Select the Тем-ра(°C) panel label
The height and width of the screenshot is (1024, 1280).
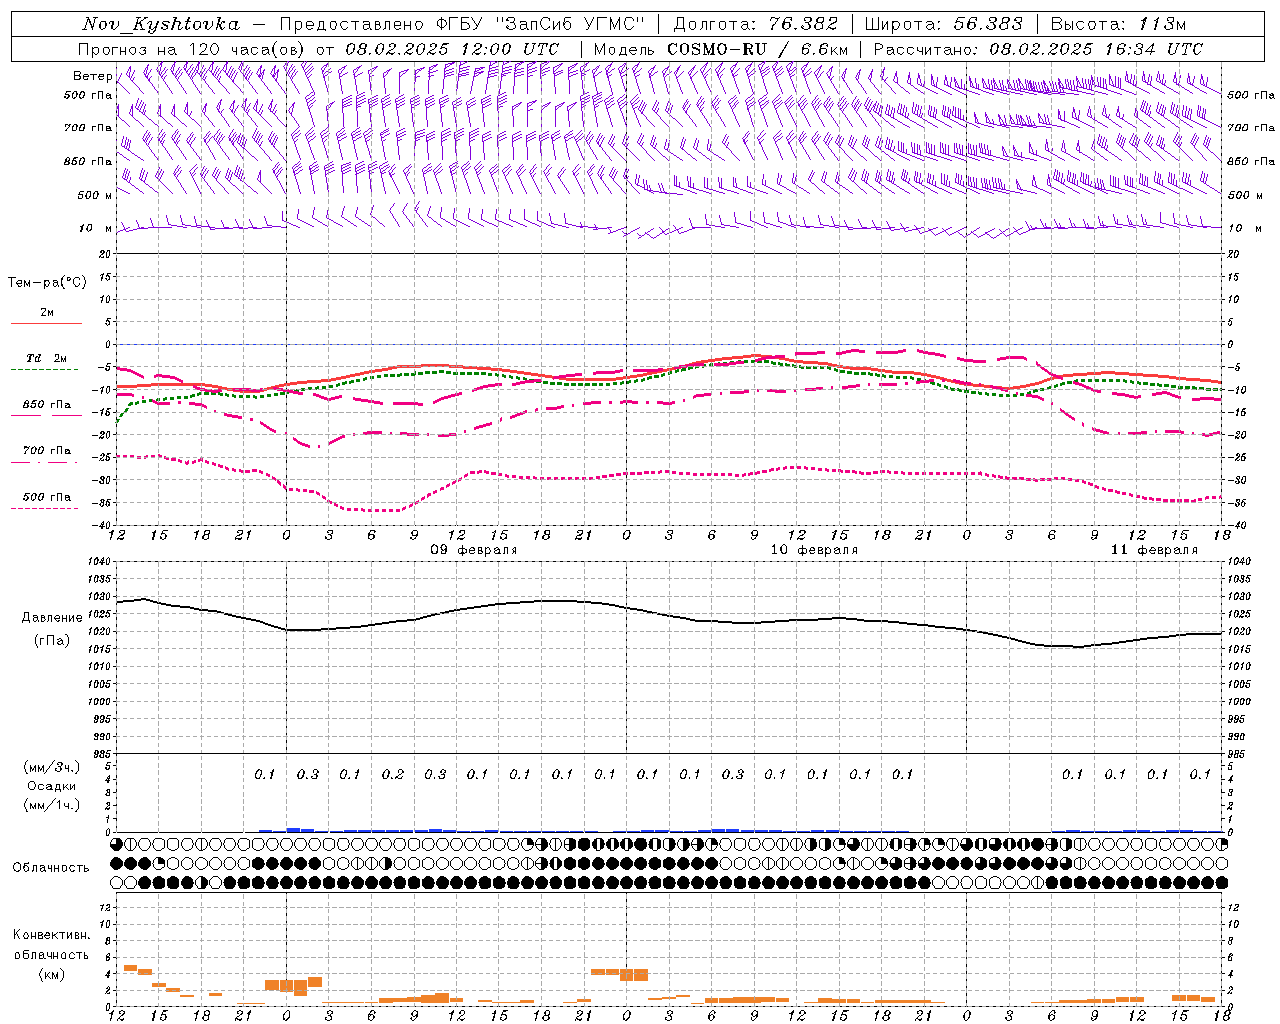tap(47, 283)
